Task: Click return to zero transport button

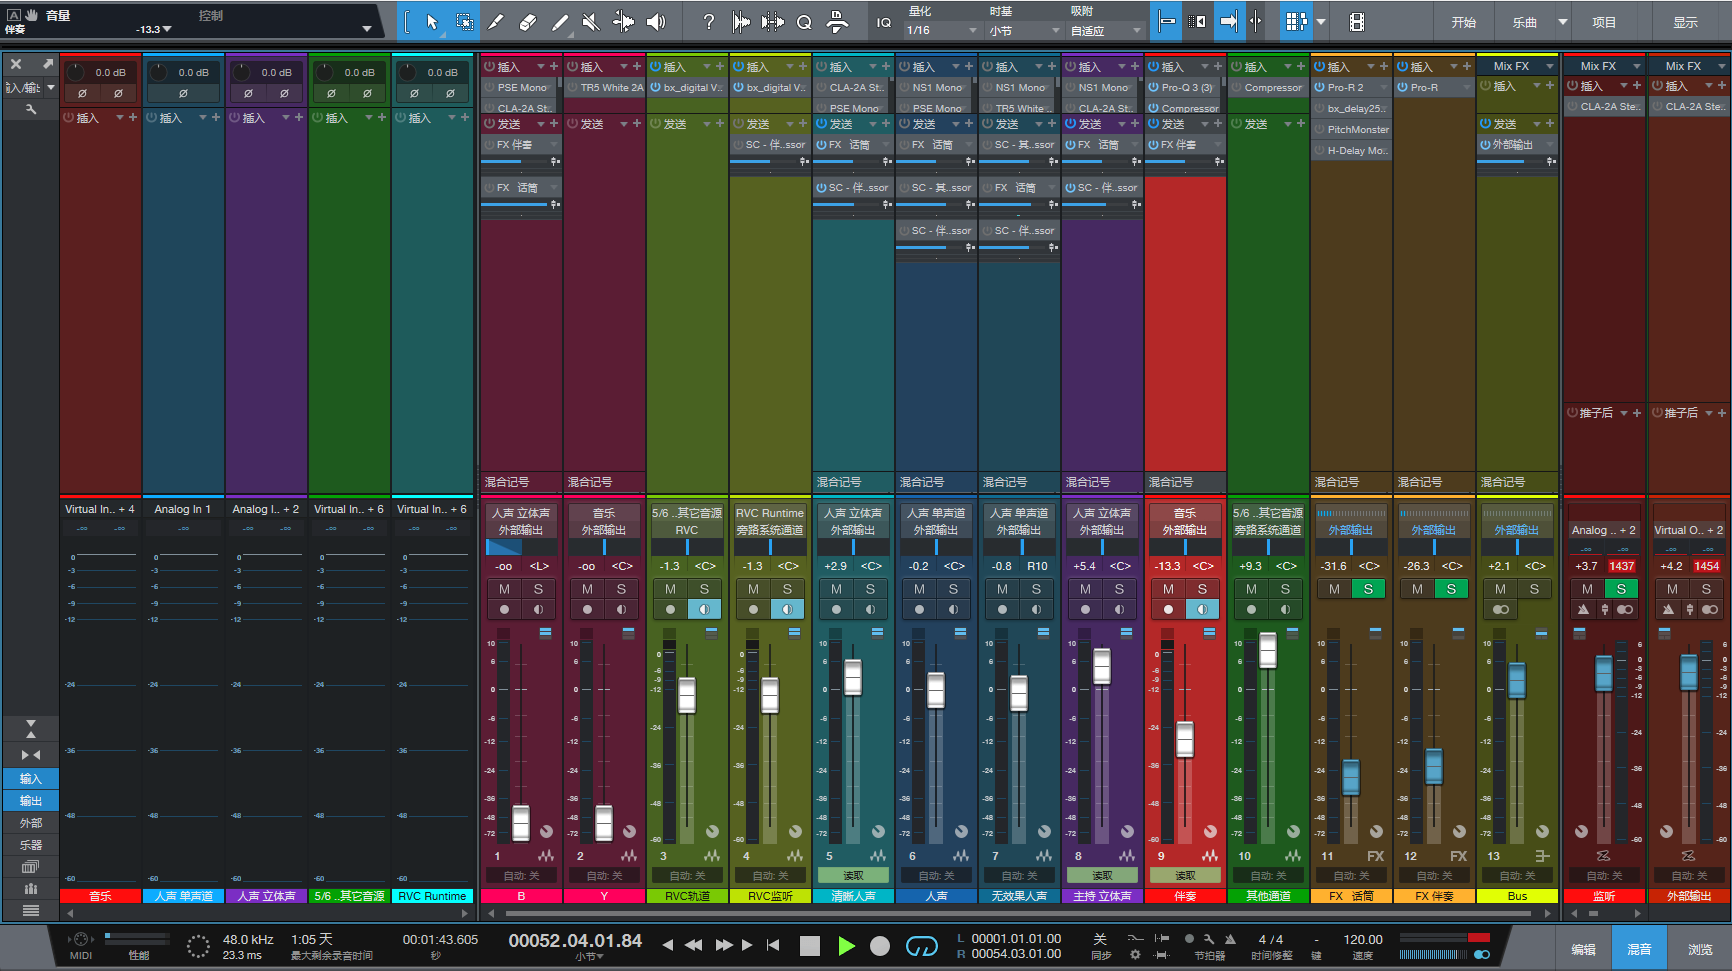Action: coord(773,945)
